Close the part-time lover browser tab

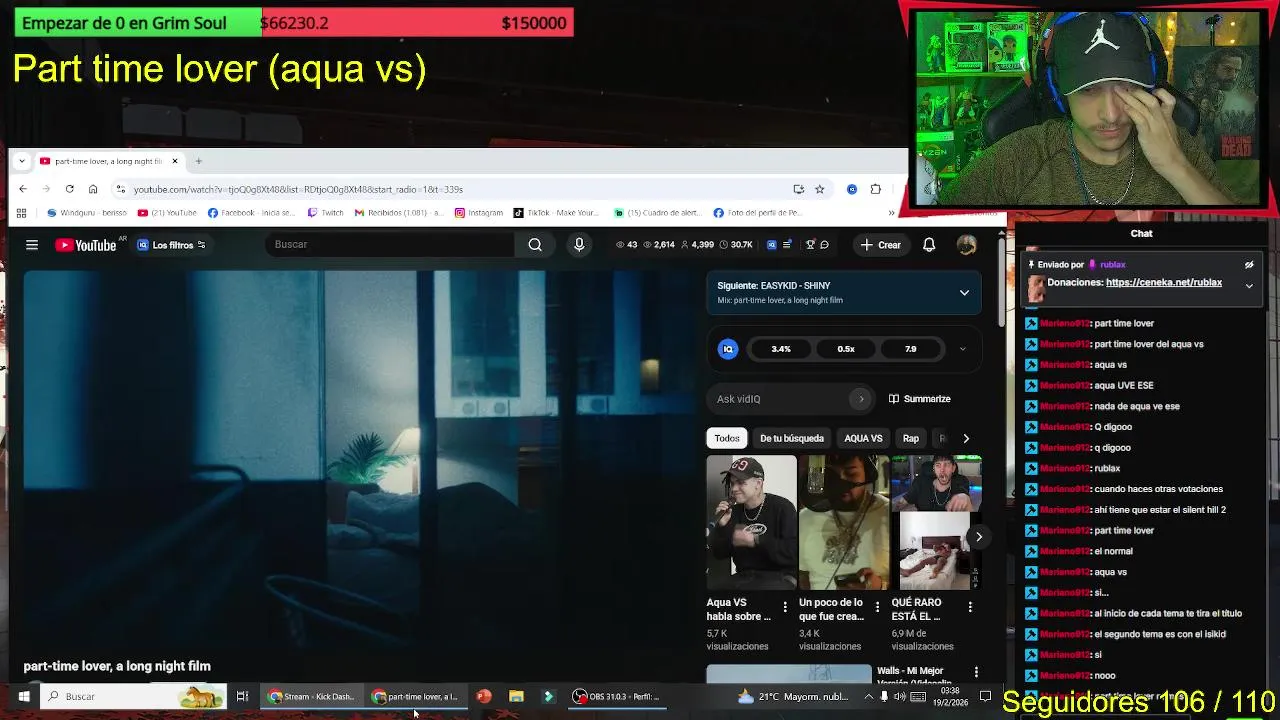pos(175,161)
